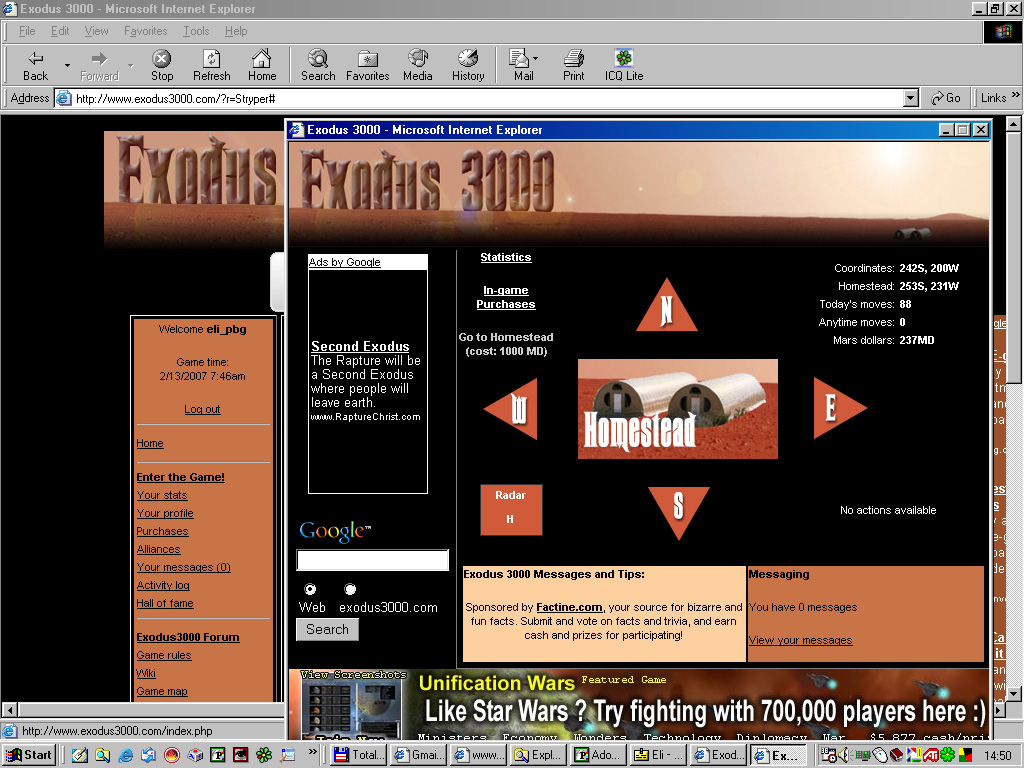This screenshot has height=768, width=1024.
Task: Open In-game Purchases link
Action: click(x=505, y=297)
